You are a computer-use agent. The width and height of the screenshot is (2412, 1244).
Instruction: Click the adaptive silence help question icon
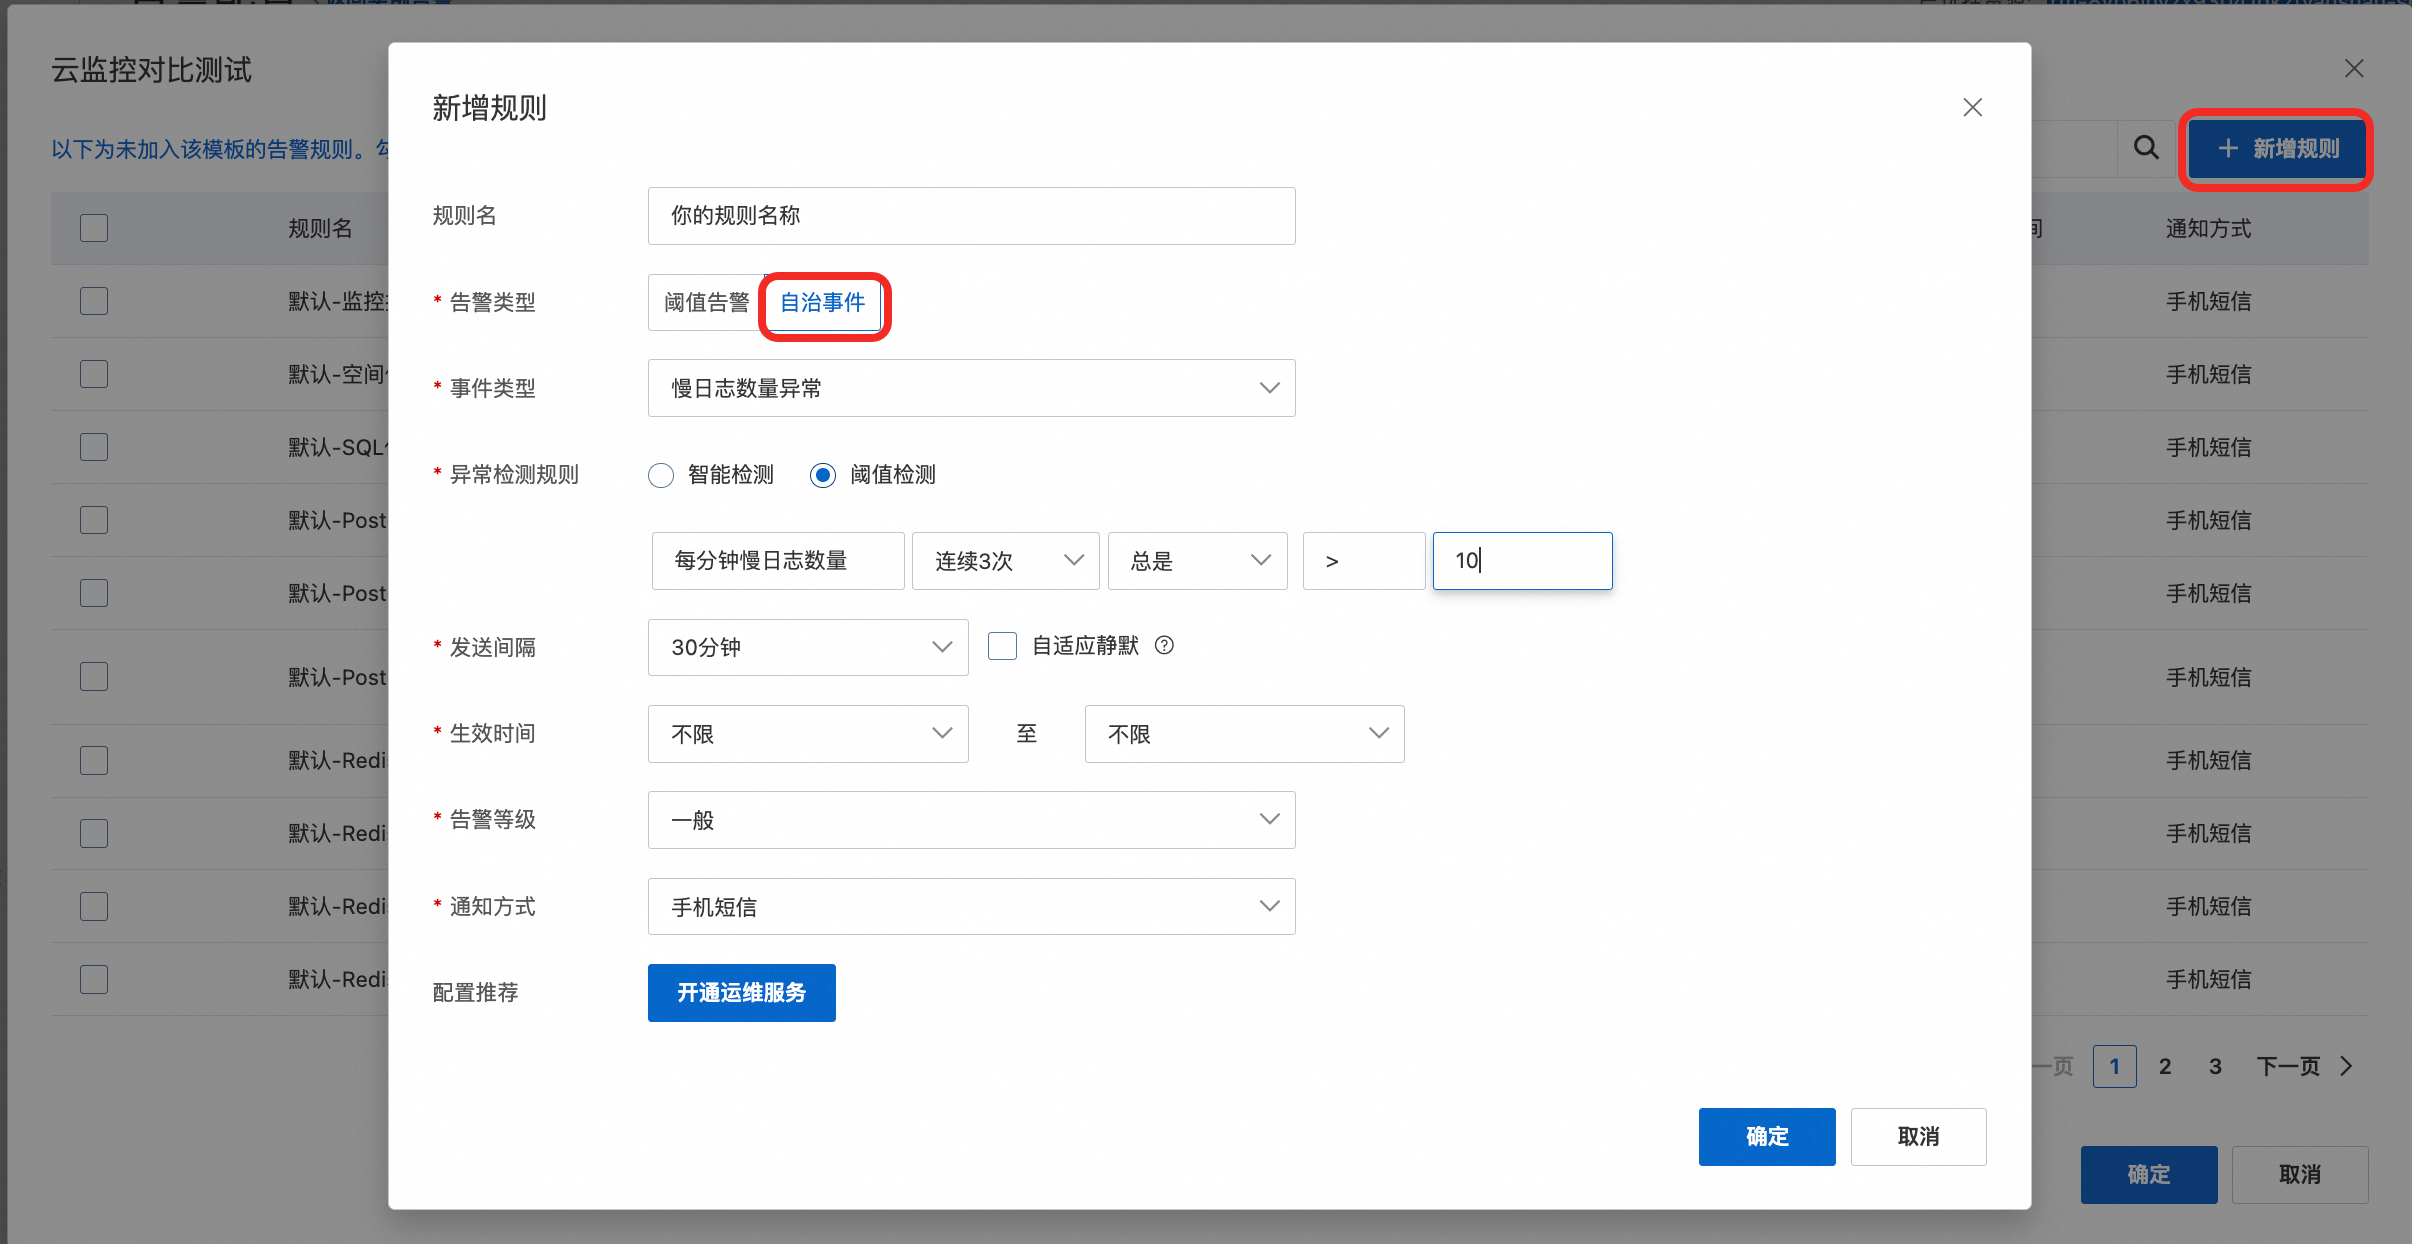click(1164, 645)
